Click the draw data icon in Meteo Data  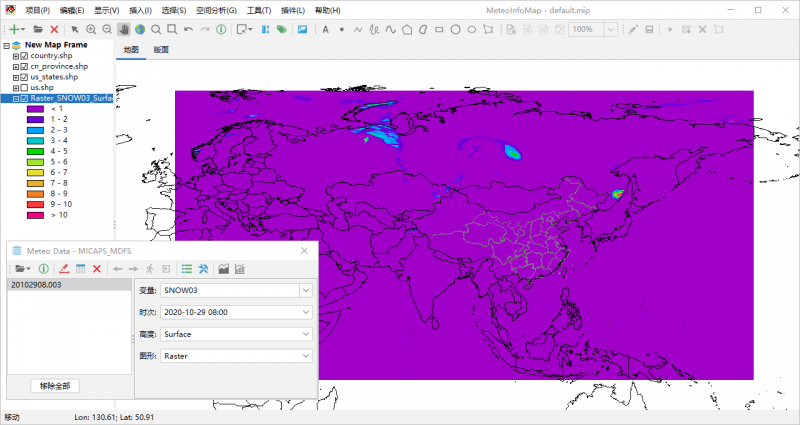click(63, 268)
